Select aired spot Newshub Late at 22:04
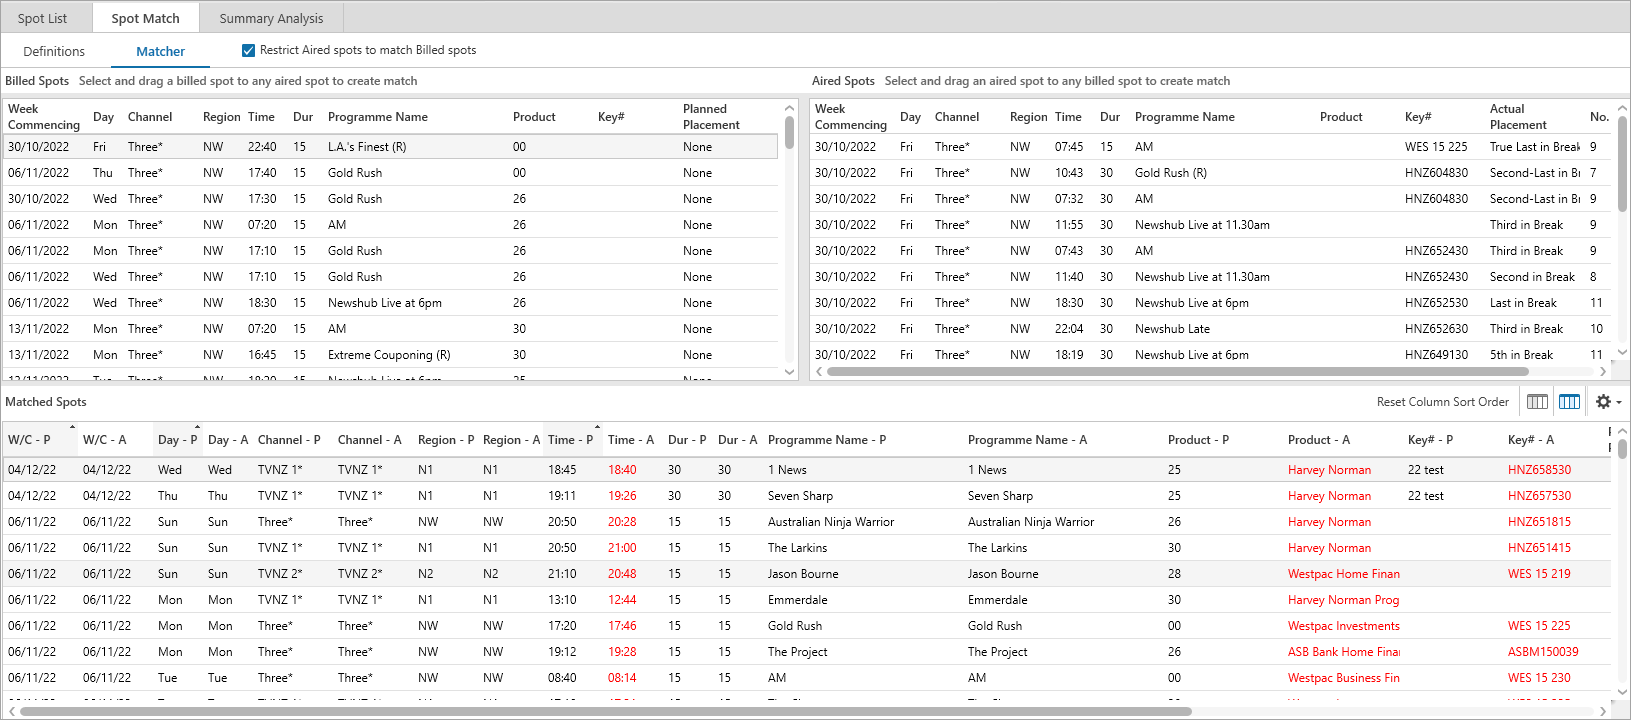This screenshot has height=720, width=1631. tap(1211, 329)
